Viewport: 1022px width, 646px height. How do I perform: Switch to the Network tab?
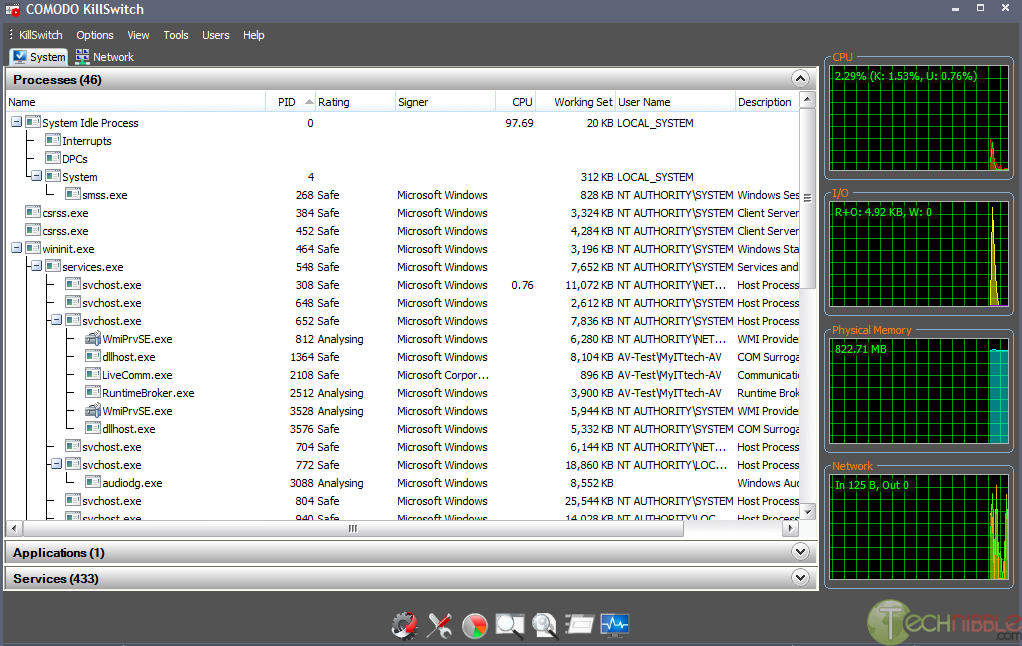pyautogui.click(x=104, y=57)
